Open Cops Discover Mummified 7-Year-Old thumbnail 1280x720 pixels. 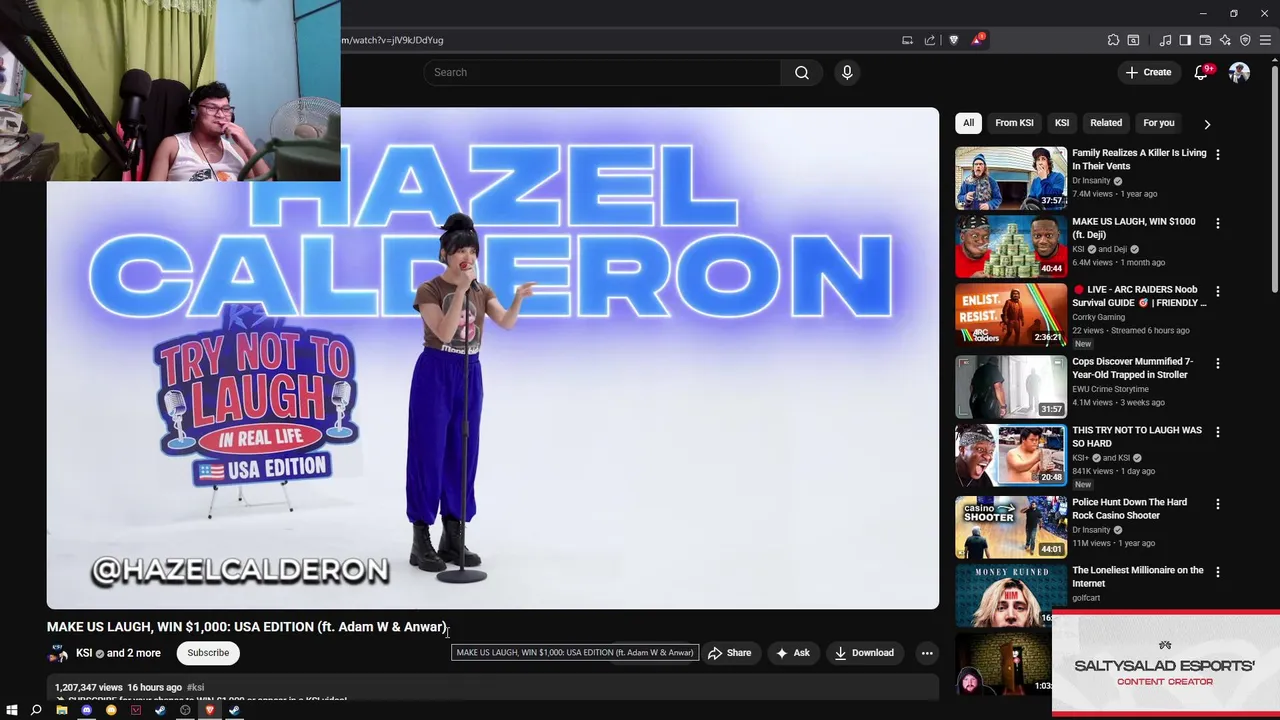pos(1010,386)
